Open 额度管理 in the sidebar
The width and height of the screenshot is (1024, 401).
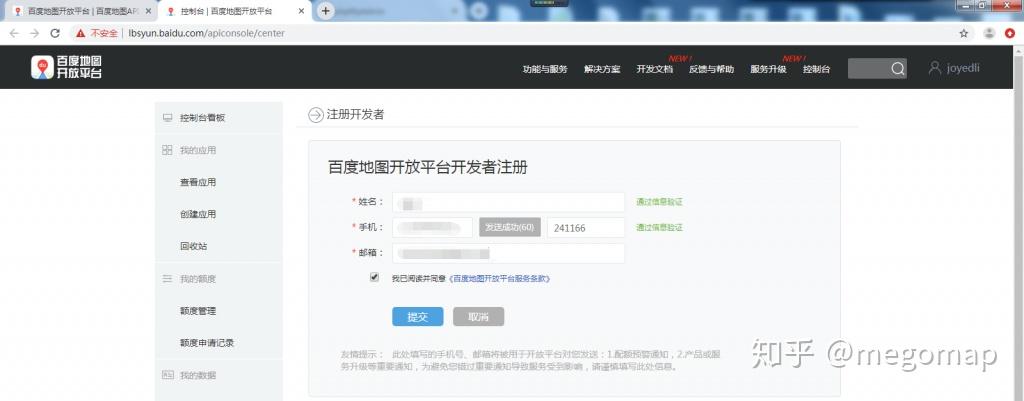point(198,311)
